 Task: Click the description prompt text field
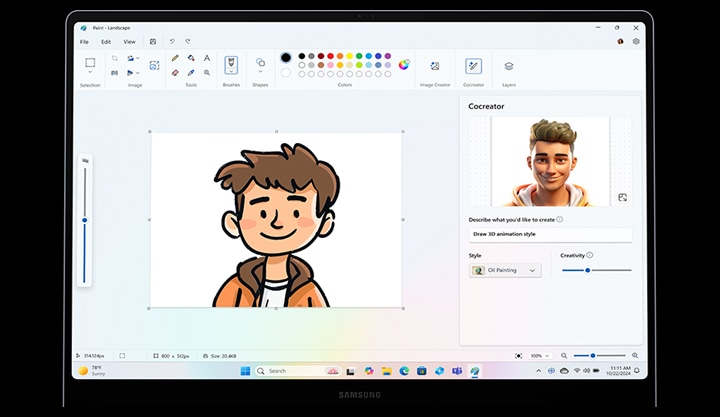[550, 234]
